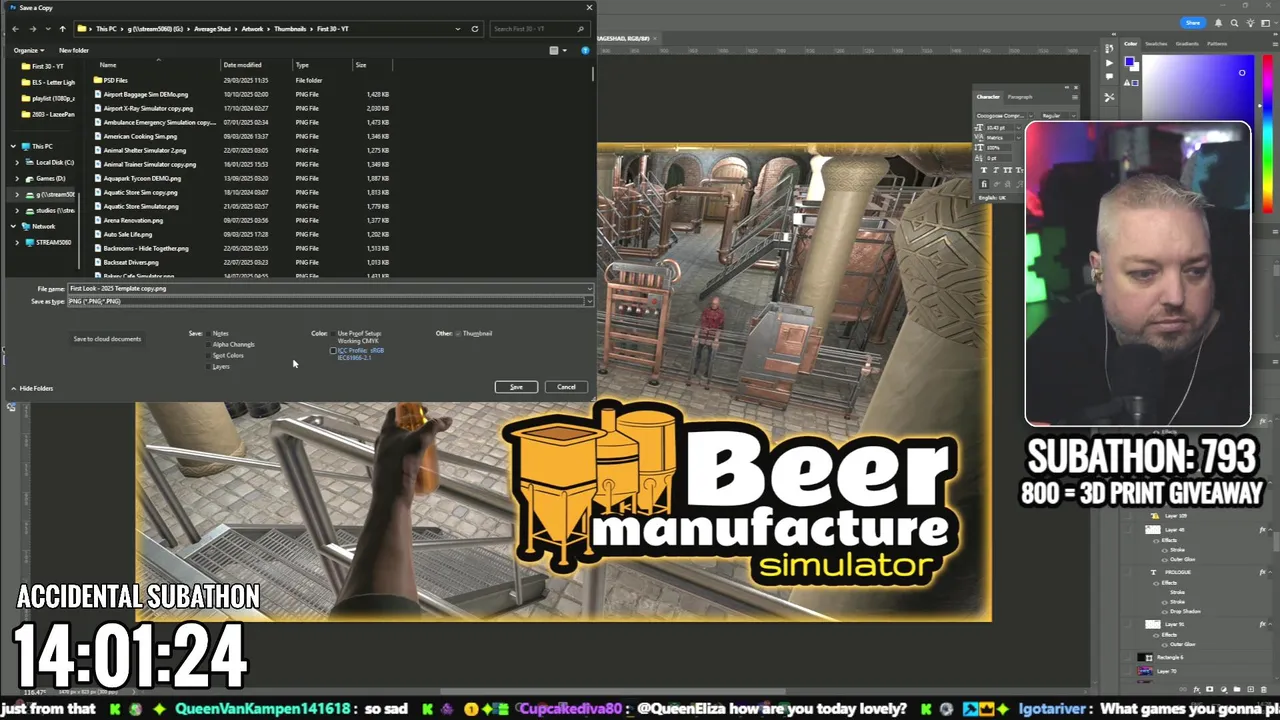Toggle the Faux Bold text style
The width and height of the screenshot is (1280, 720).
click(x=984, y=170)
